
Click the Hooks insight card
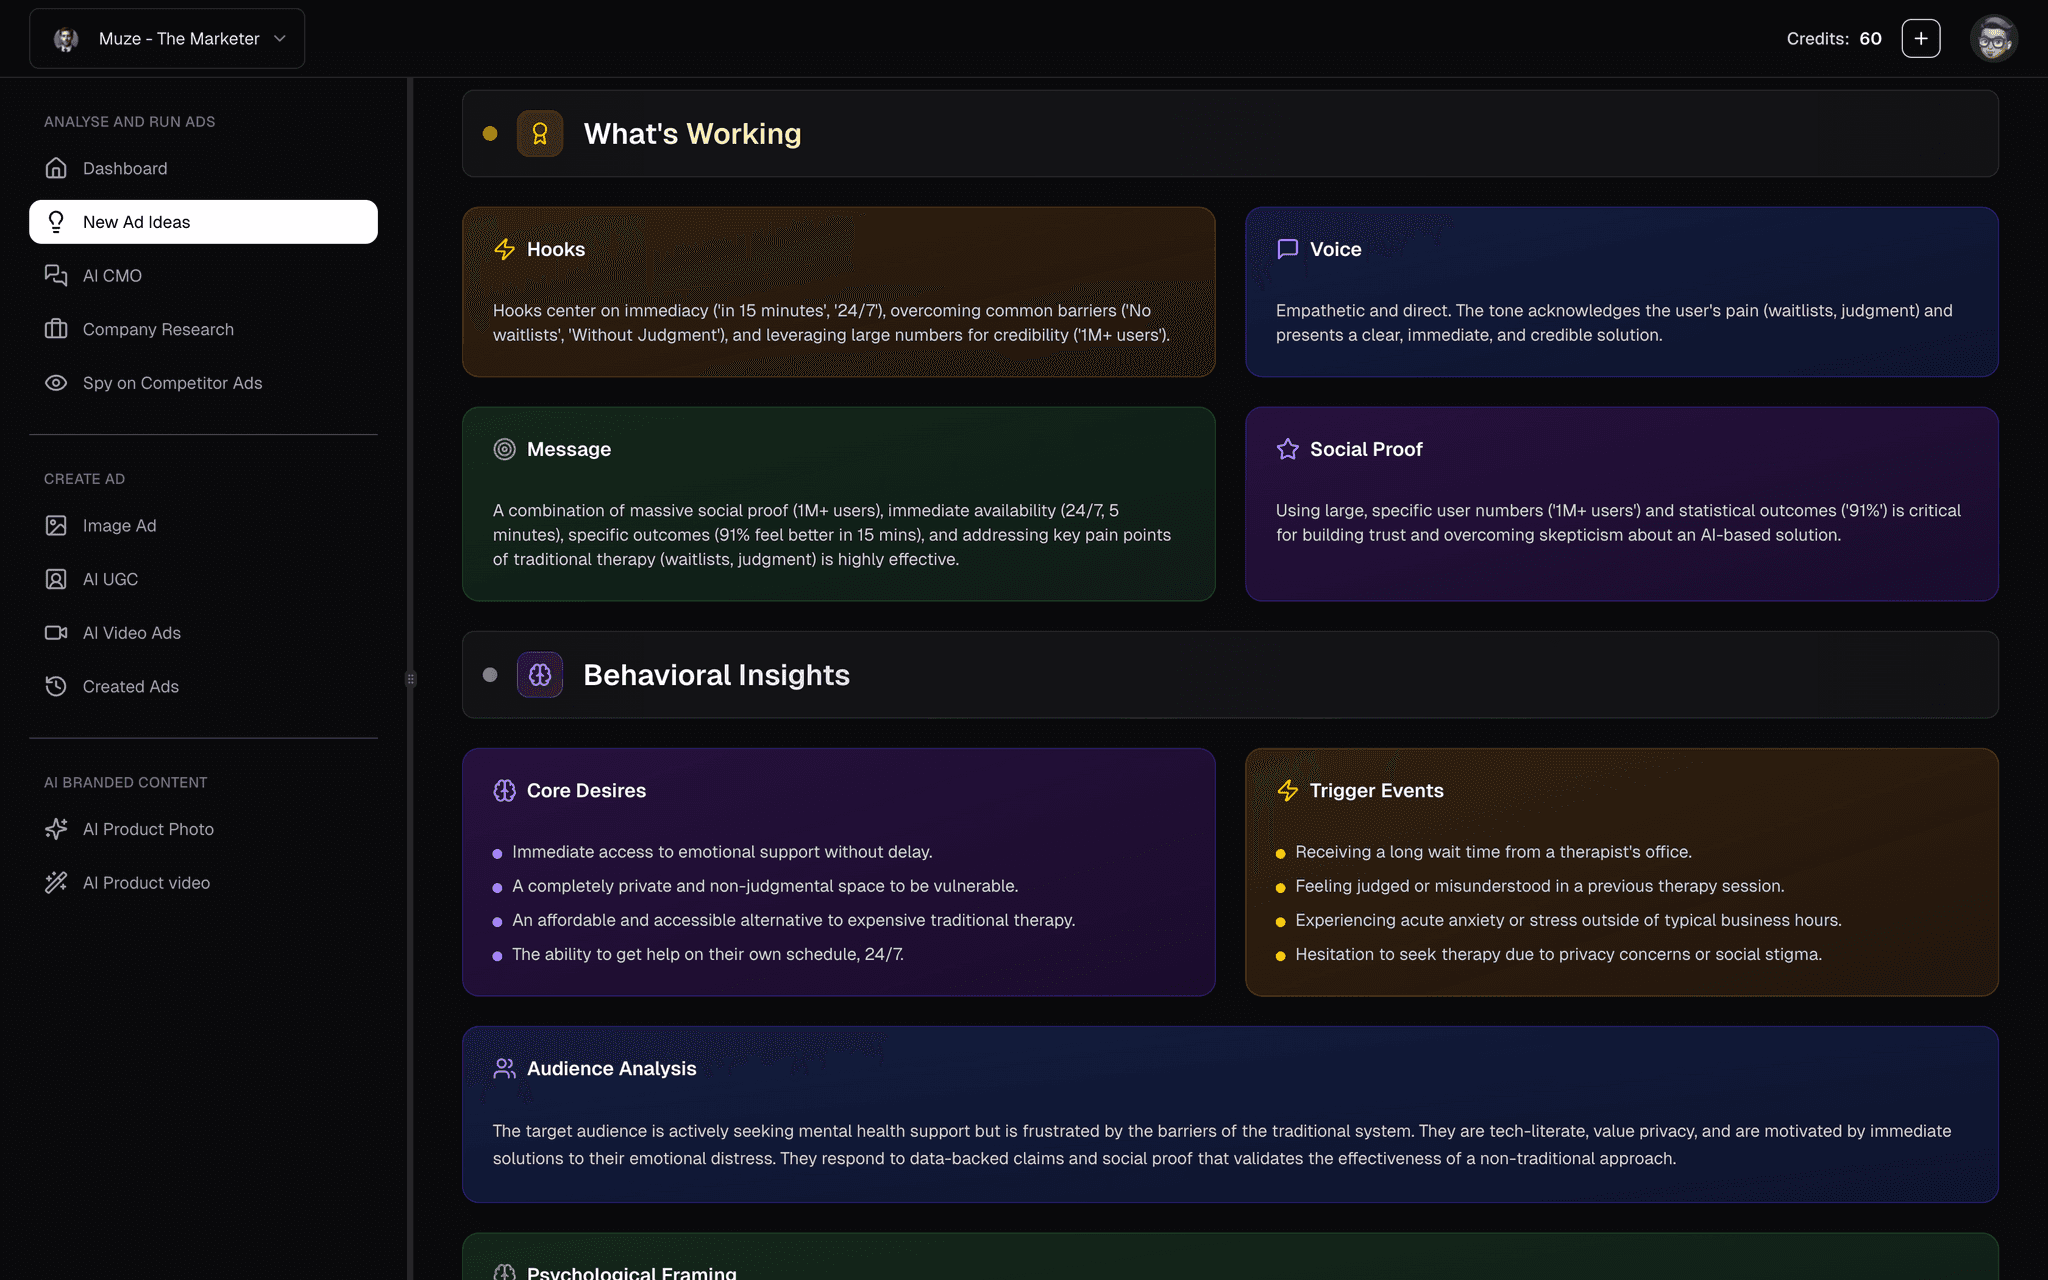click(838, 292)
